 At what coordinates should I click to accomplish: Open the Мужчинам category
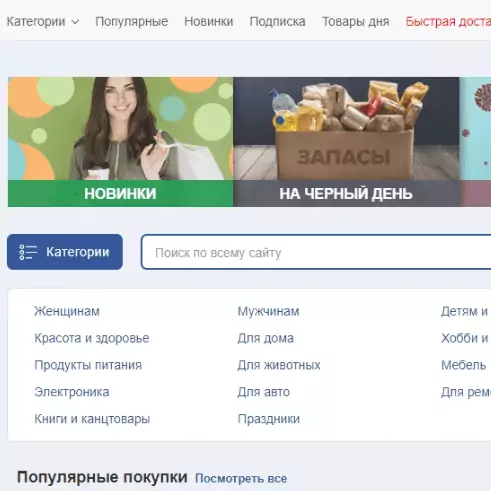coord(268,311)
